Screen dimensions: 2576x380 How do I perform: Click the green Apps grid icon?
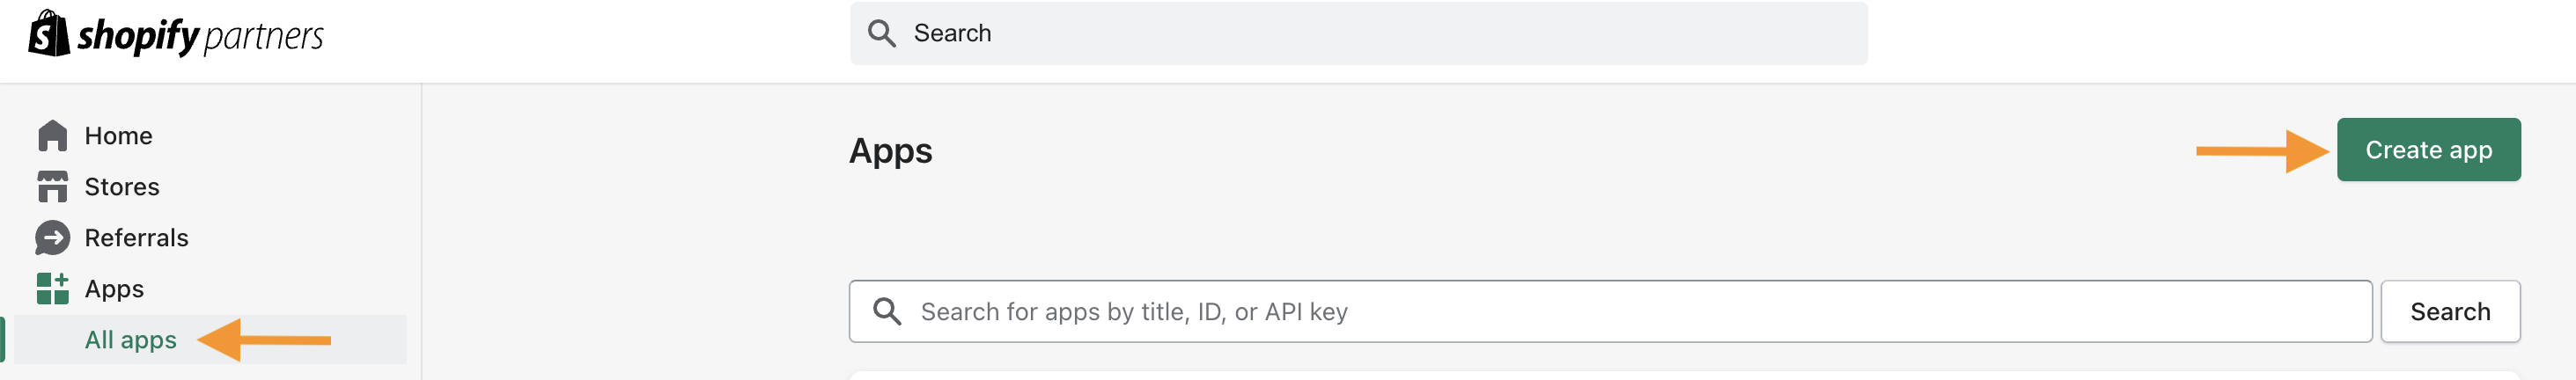pyautogui.click(x=52, y=288)
